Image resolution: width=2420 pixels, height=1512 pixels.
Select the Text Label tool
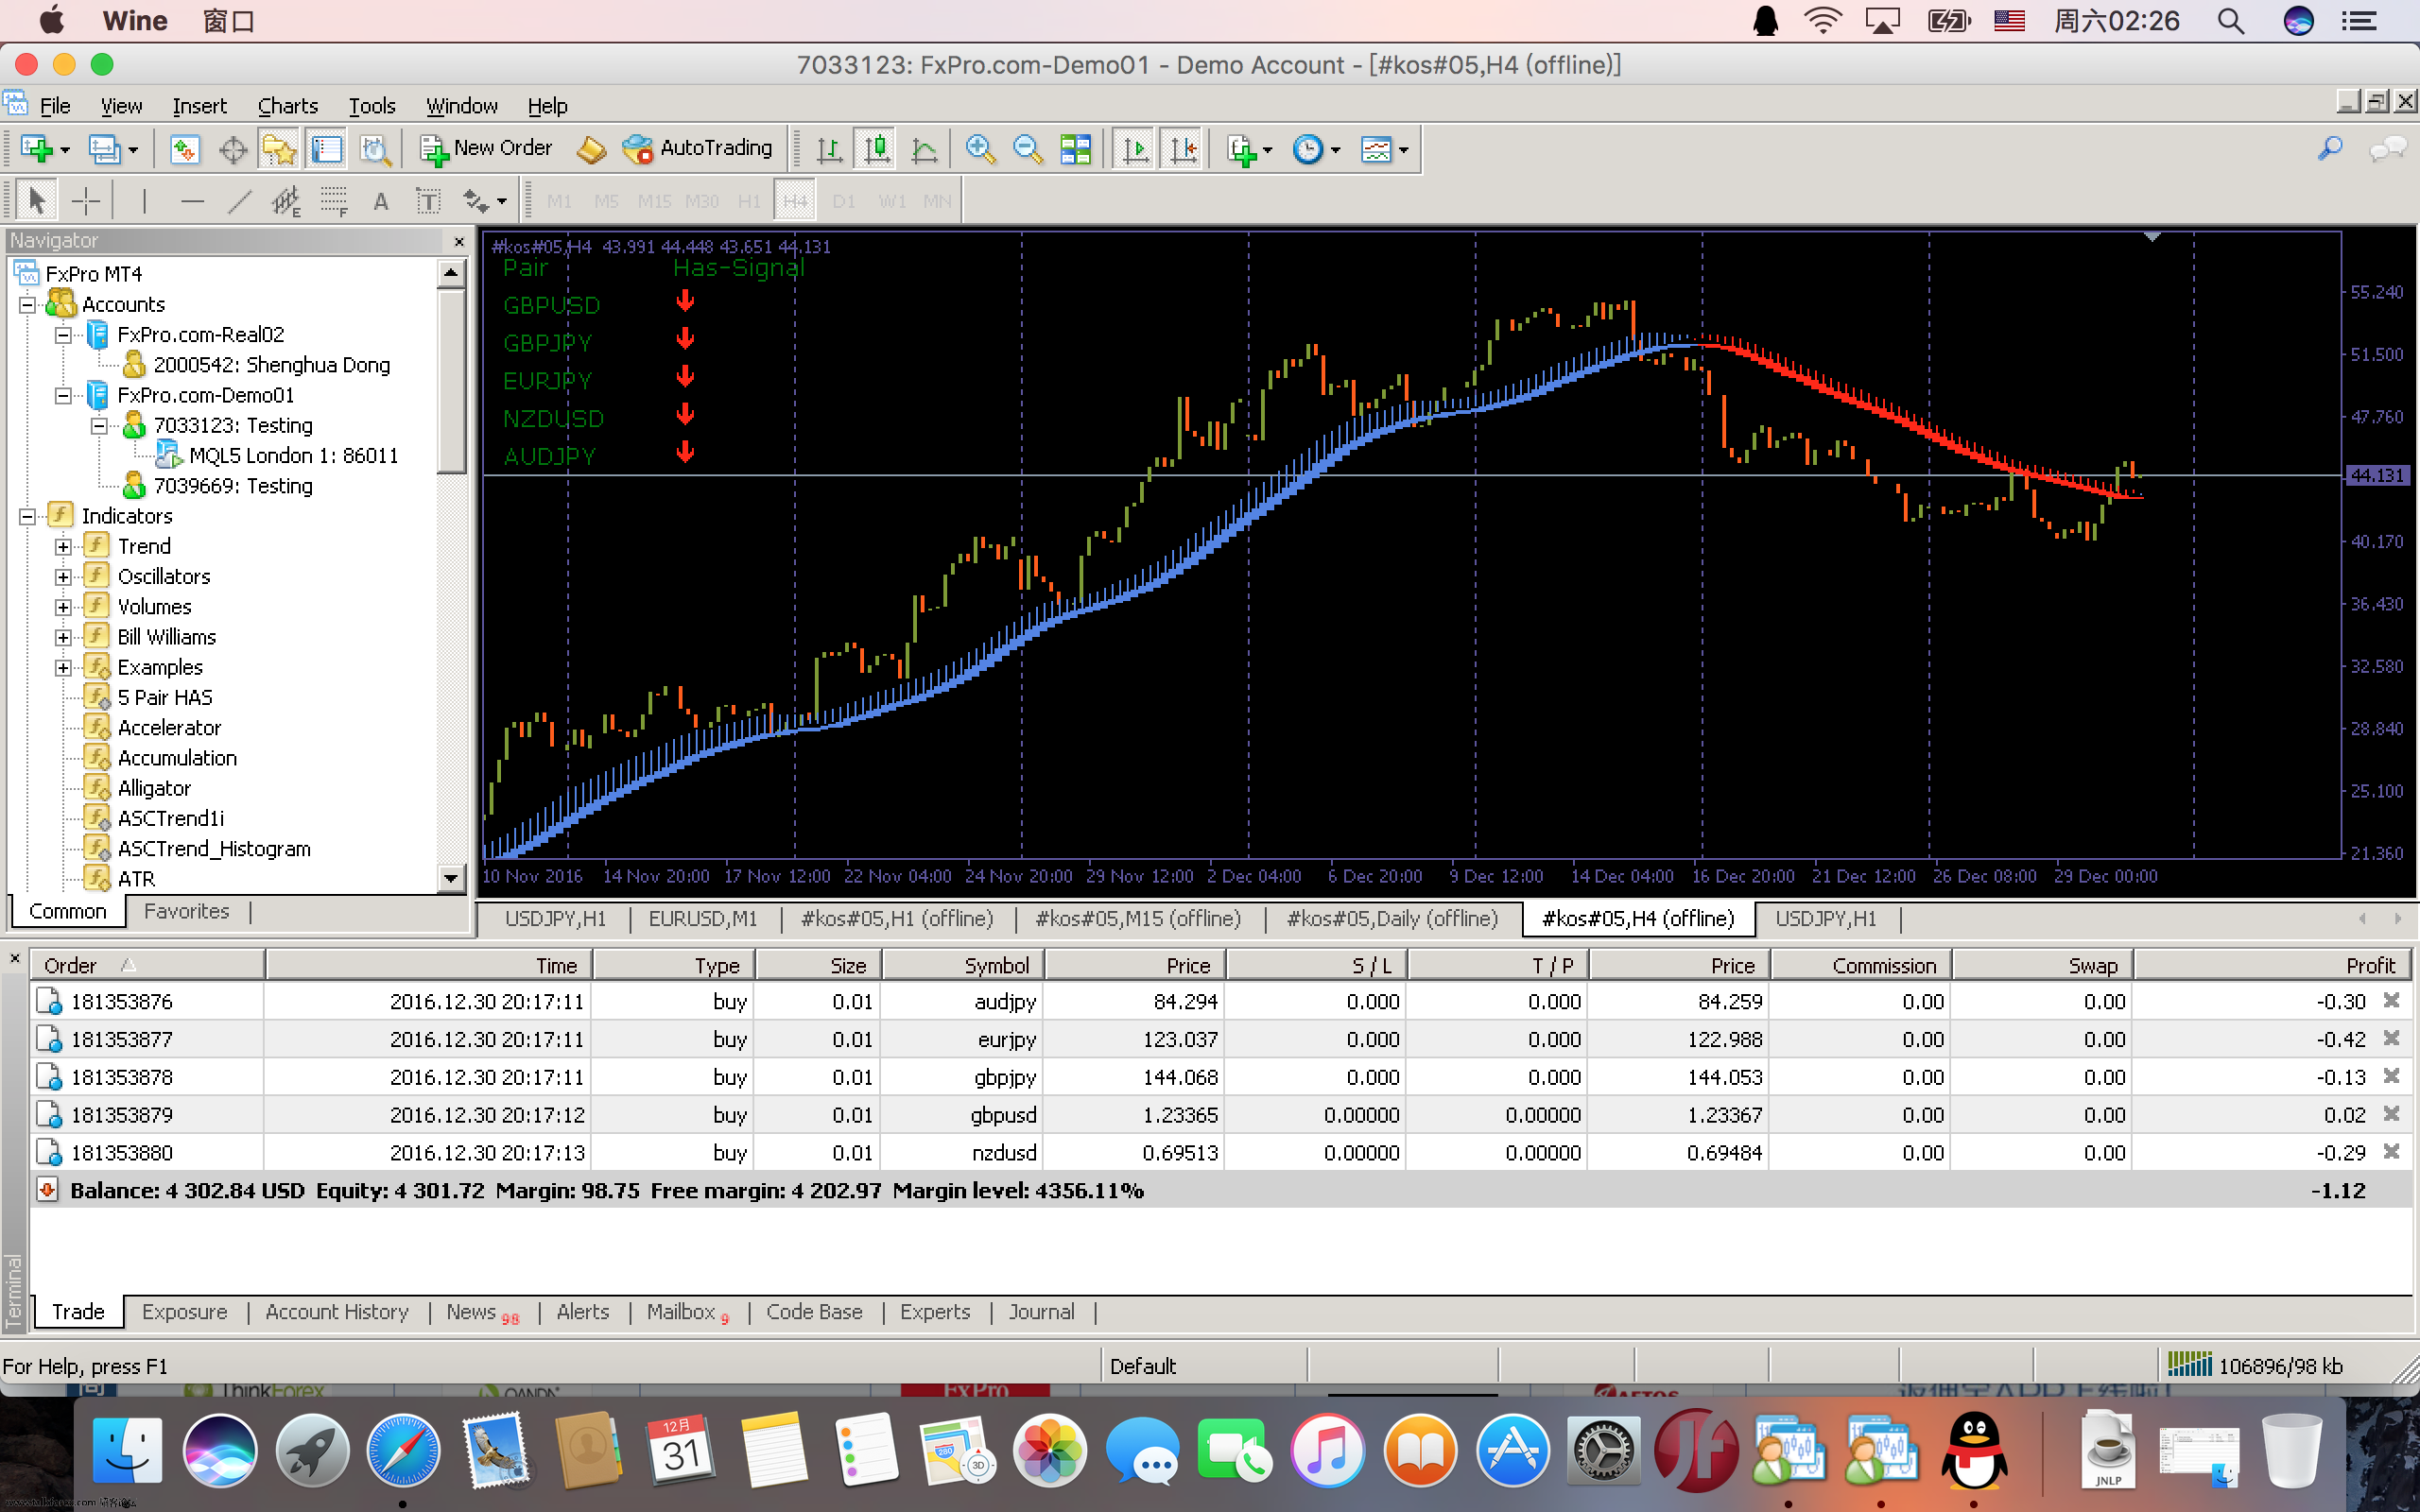[x=428, y=202]
